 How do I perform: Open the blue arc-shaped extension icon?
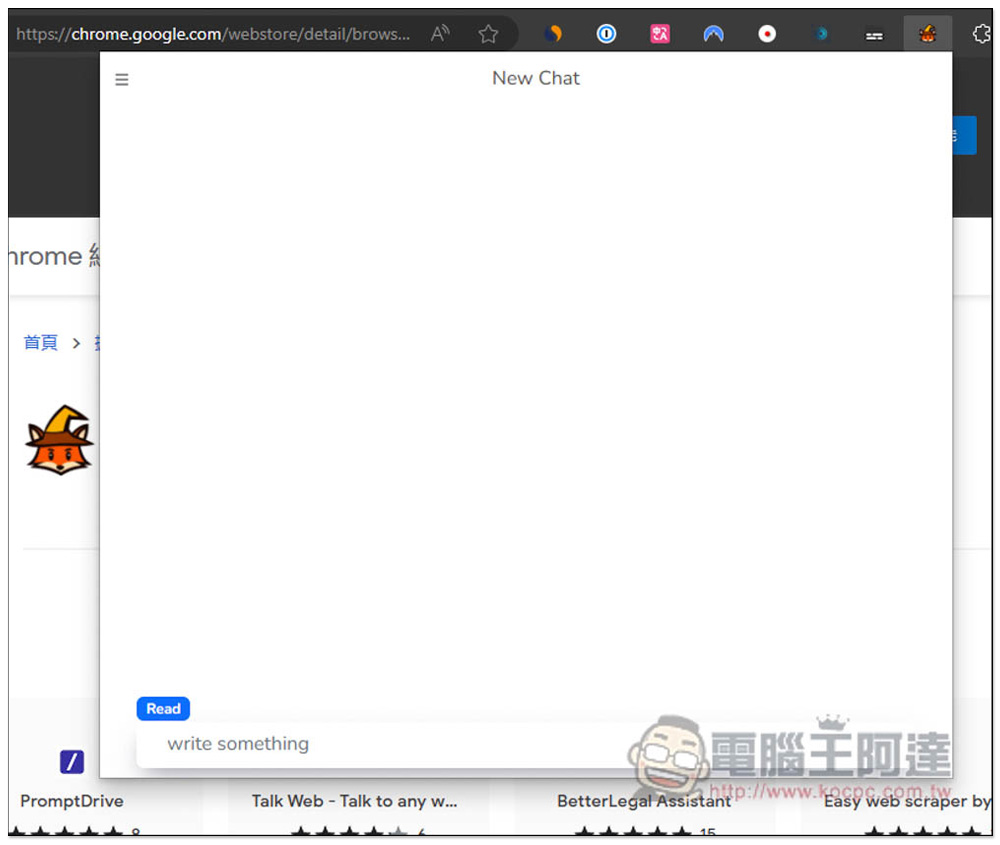[714, 33]
